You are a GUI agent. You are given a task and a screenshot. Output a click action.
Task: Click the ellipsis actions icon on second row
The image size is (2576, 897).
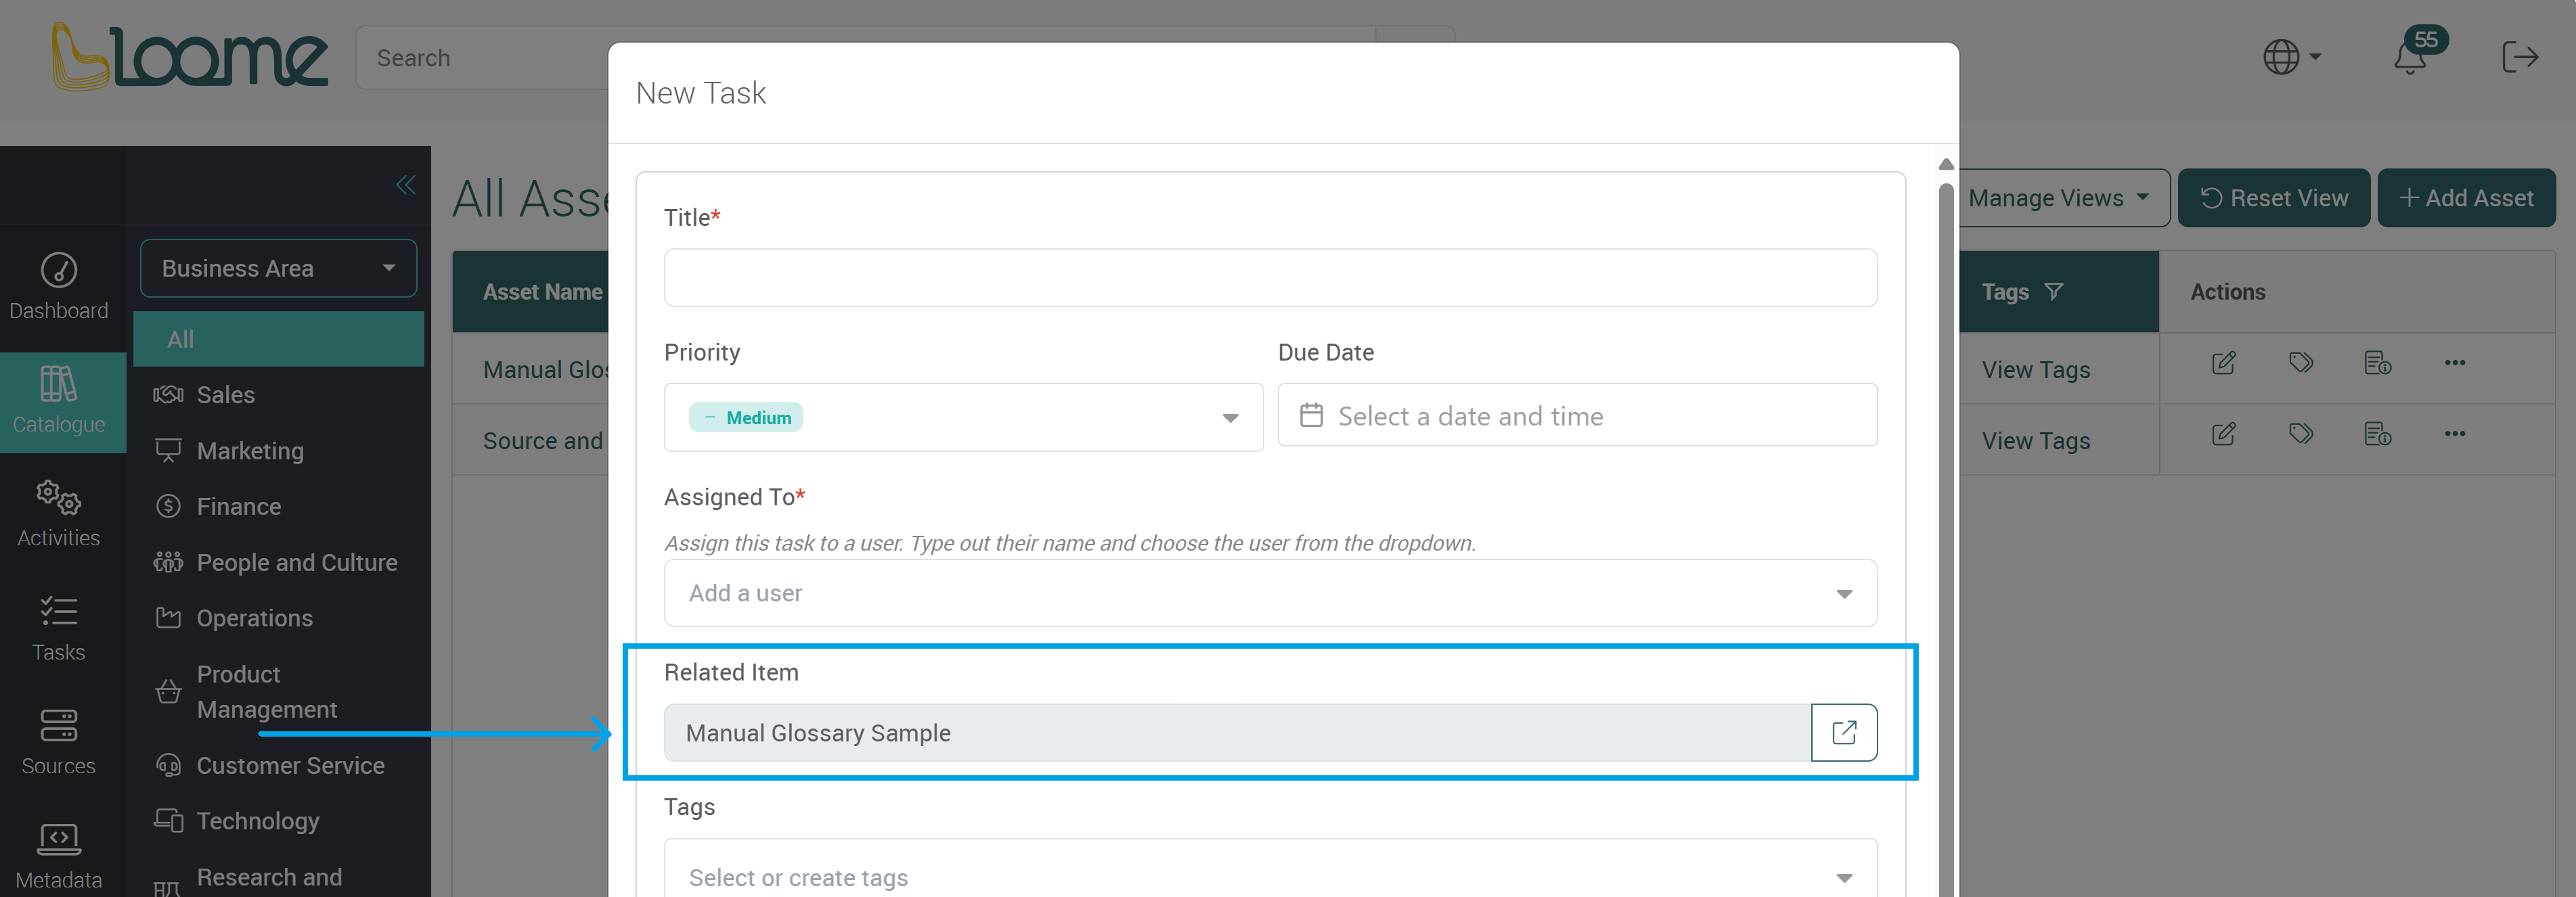tap(2455, 434)
